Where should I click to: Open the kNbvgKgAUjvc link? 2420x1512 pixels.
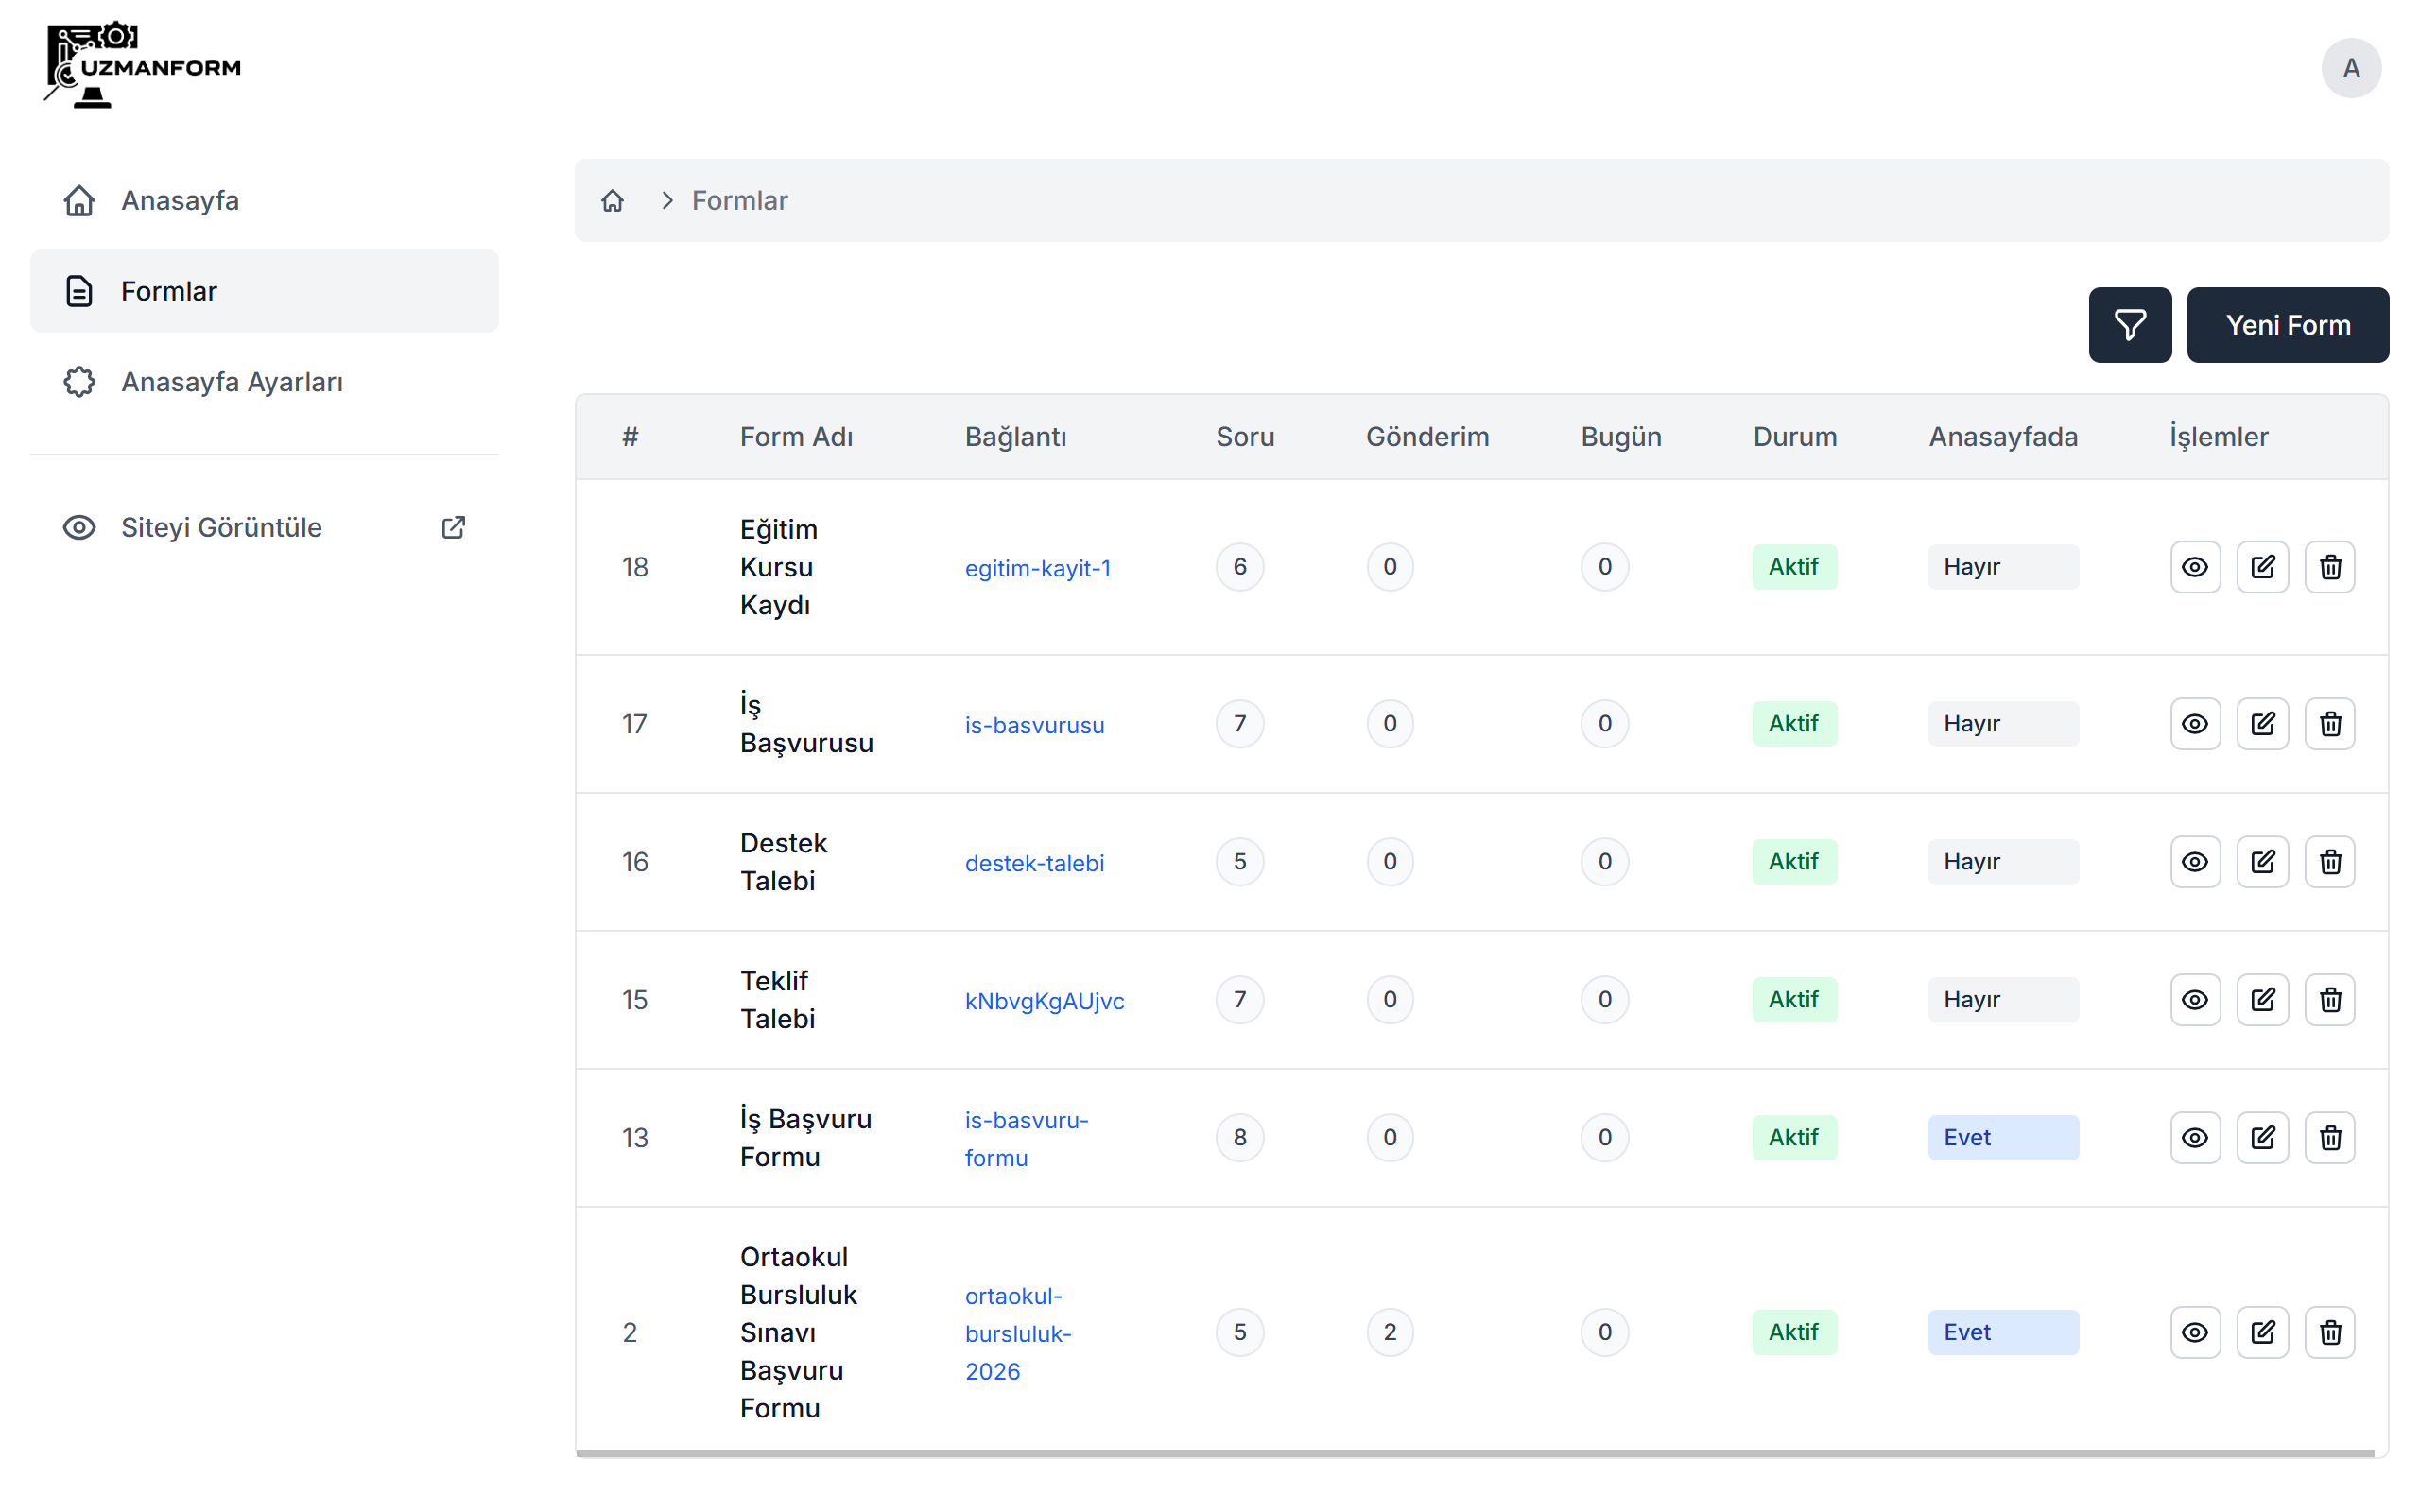(x=1044, y=1001)
